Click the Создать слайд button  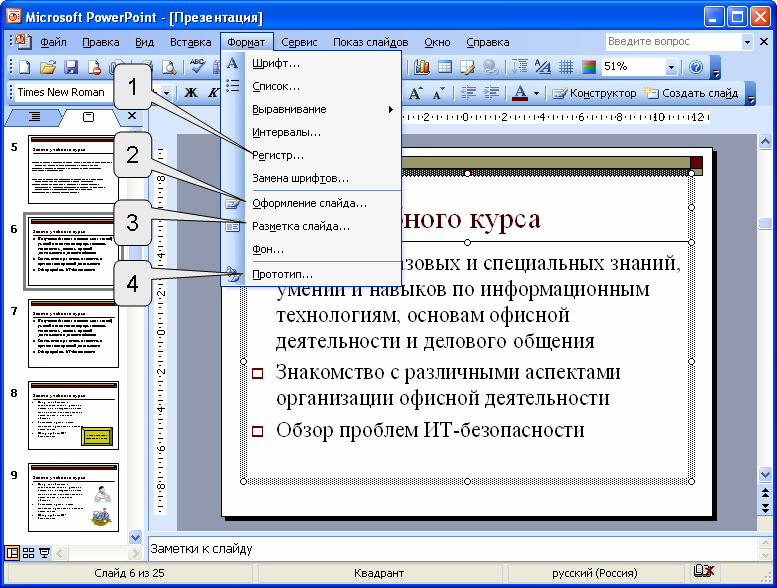pos(691,93)
